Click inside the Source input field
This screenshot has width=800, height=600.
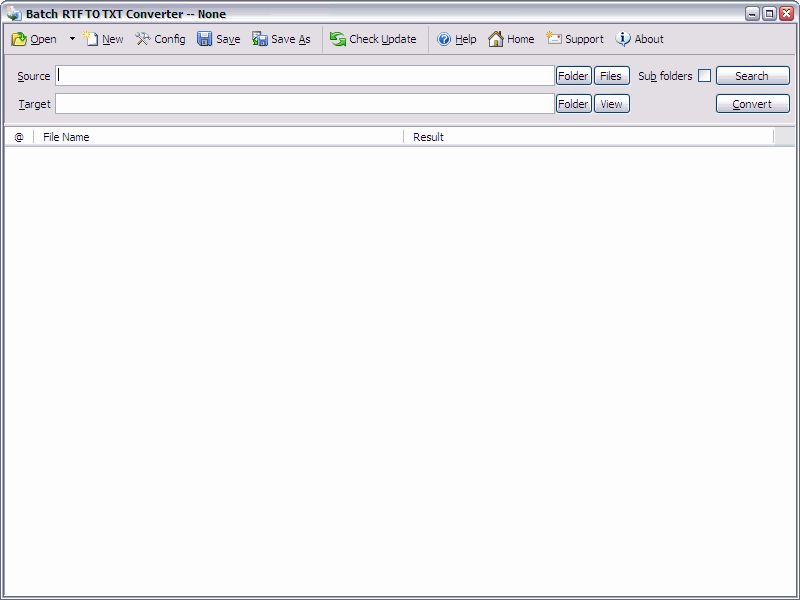pyautogui.click(x=300, y=75)
